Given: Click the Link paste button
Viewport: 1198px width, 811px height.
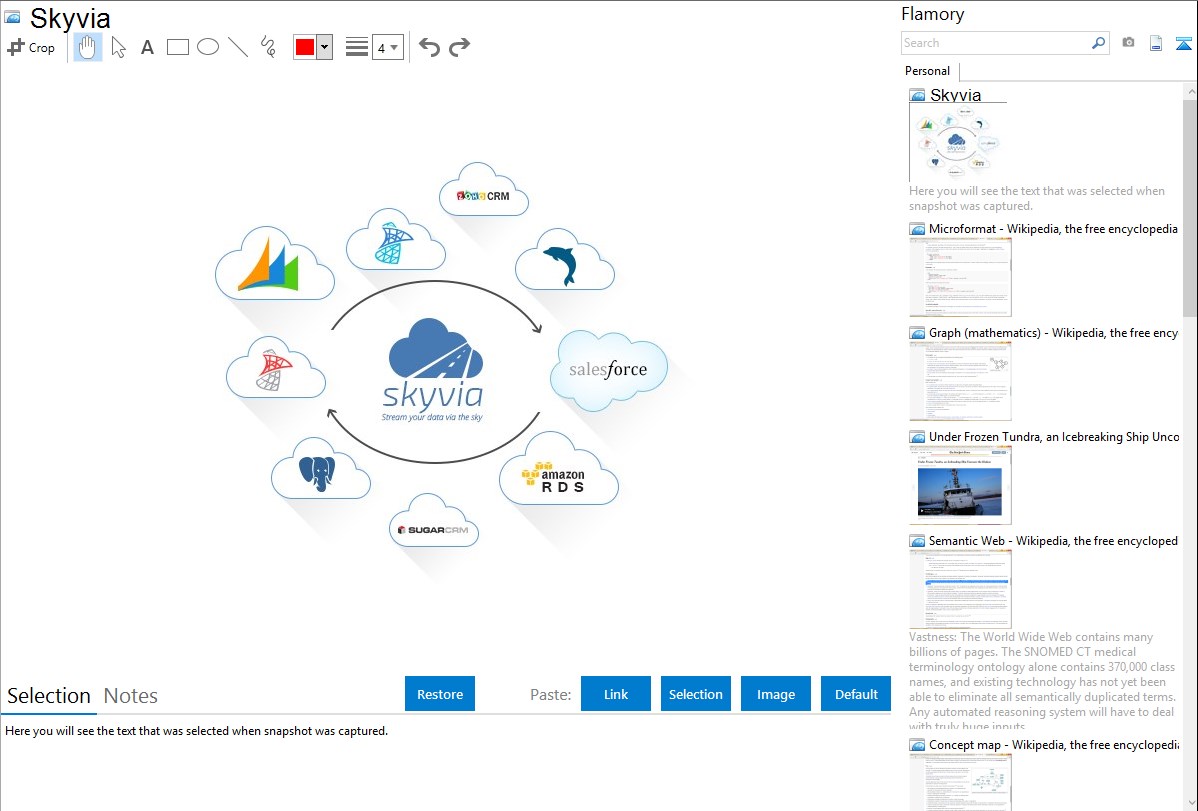Looking at the screenshot, I should click(616, 694).
